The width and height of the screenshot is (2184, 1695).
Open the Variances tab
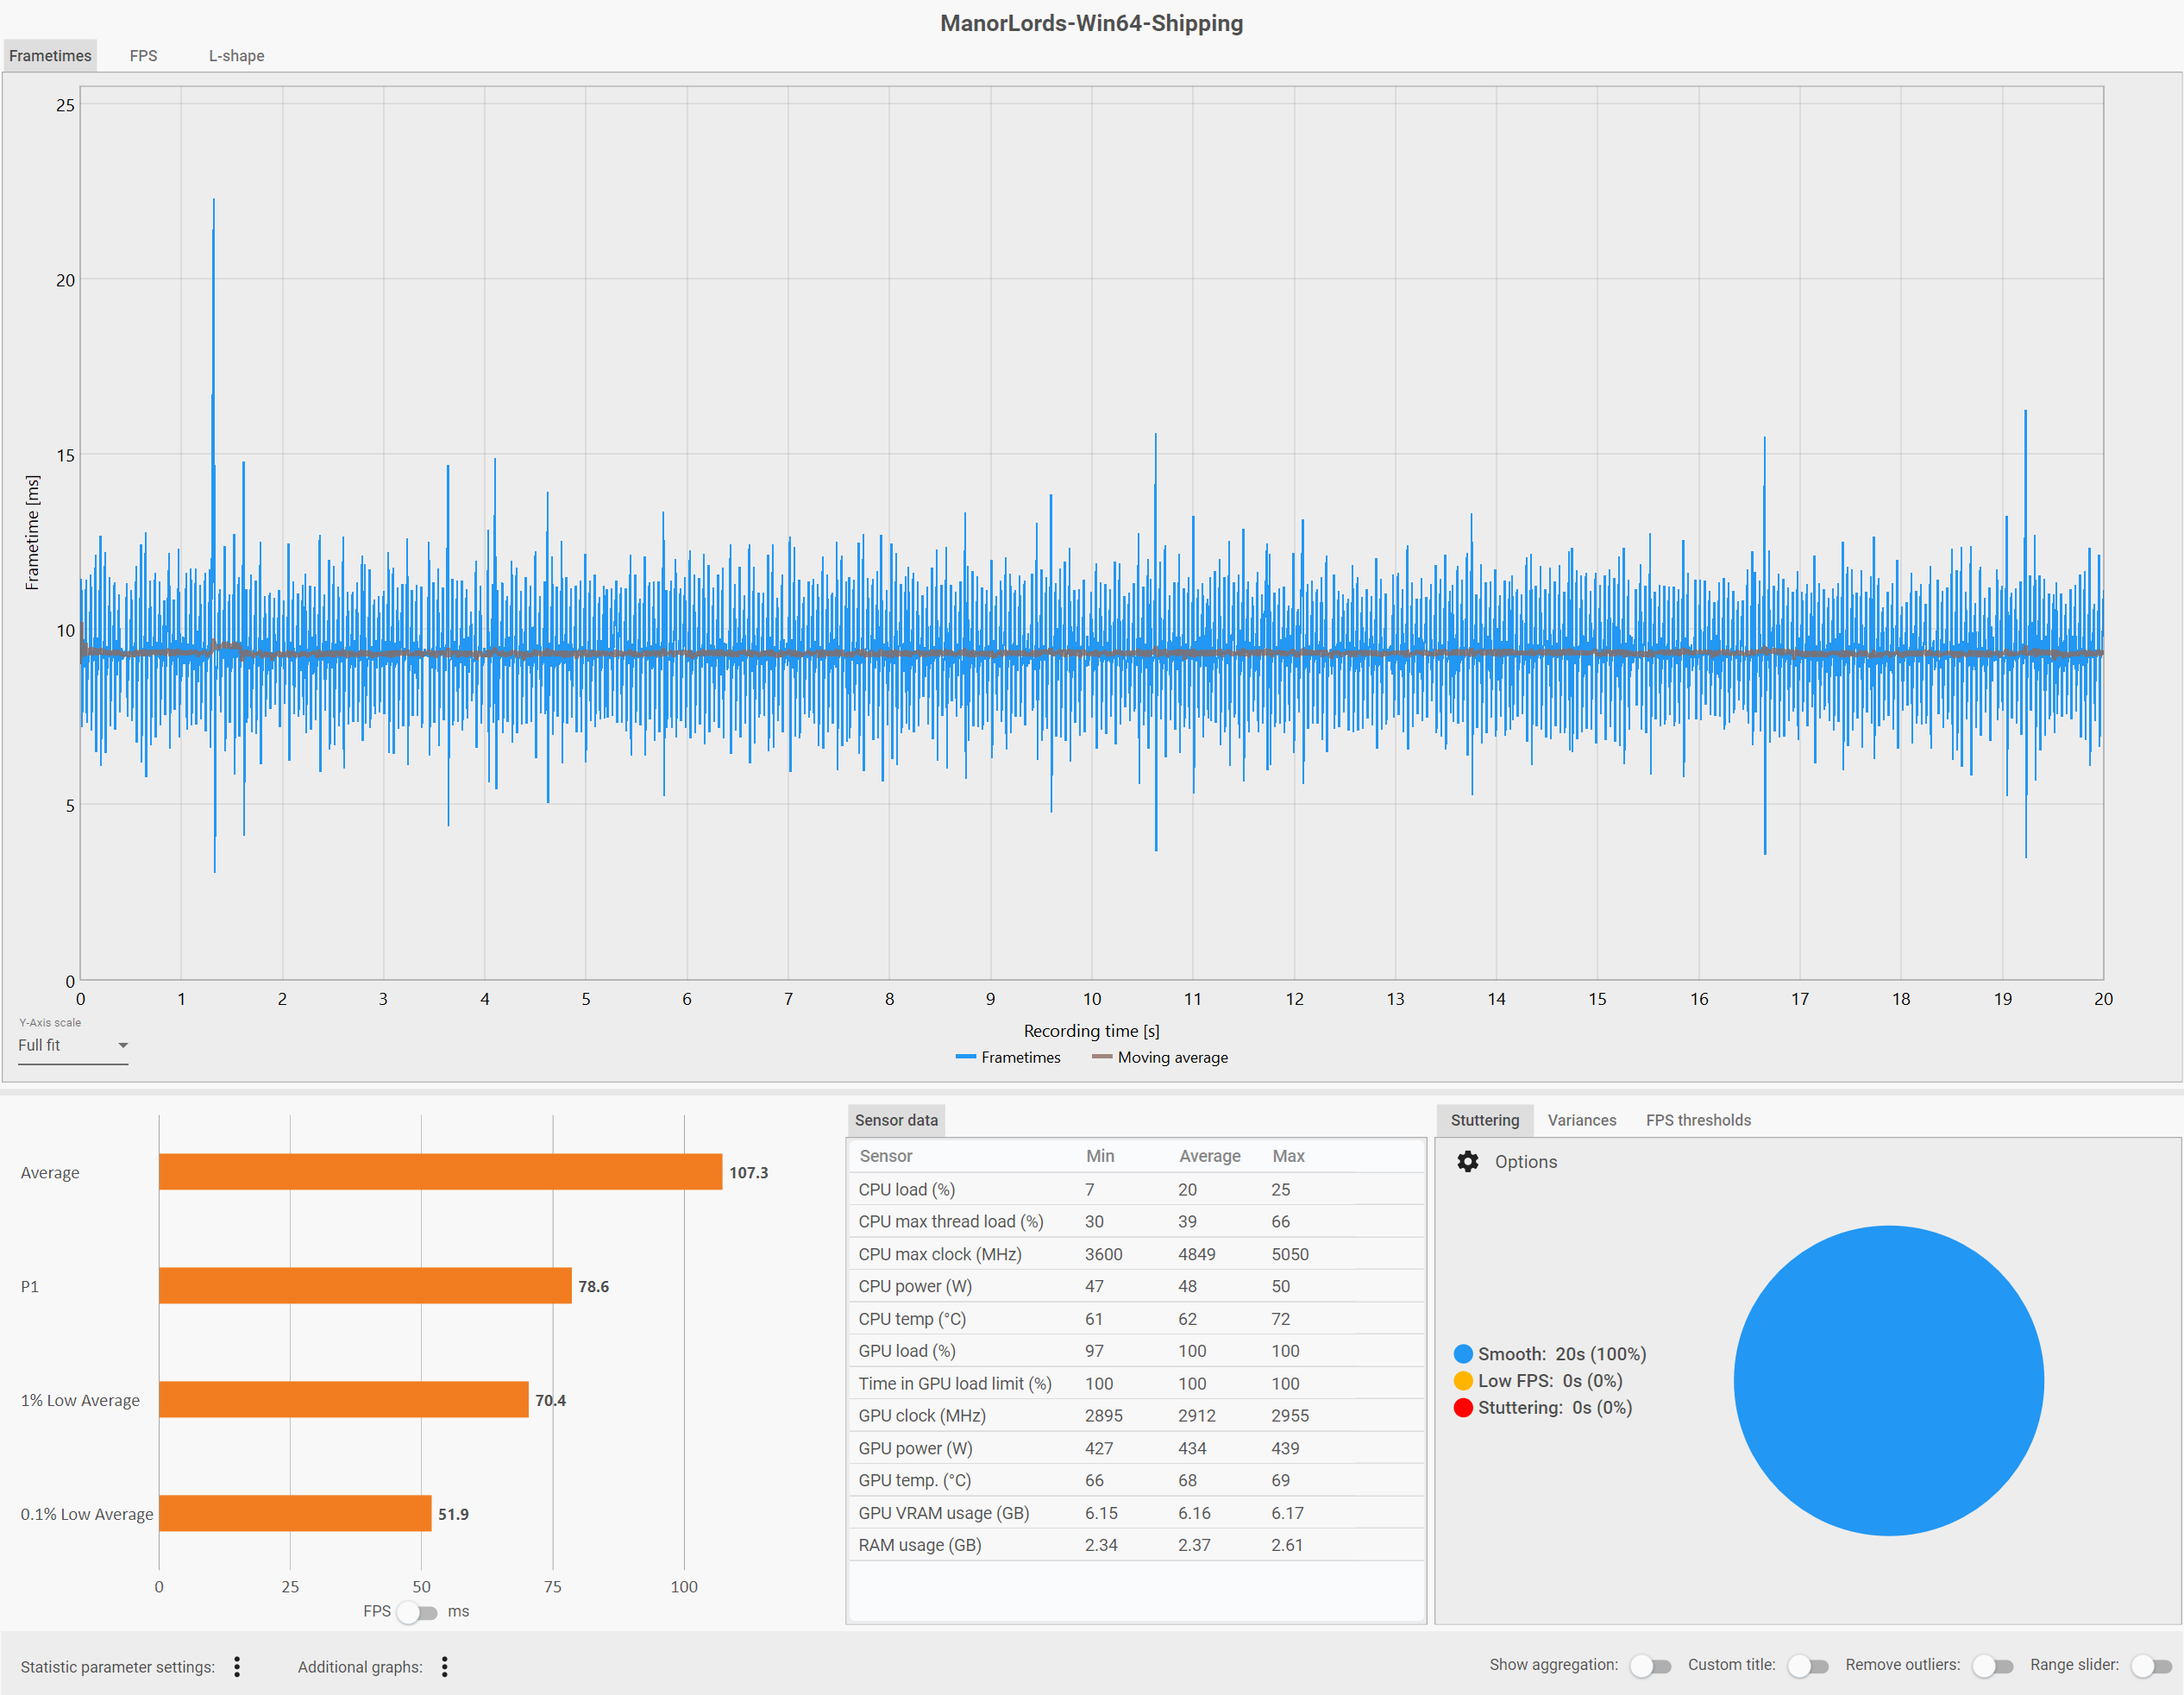pyautogui.click(x=1581, y=1120)
